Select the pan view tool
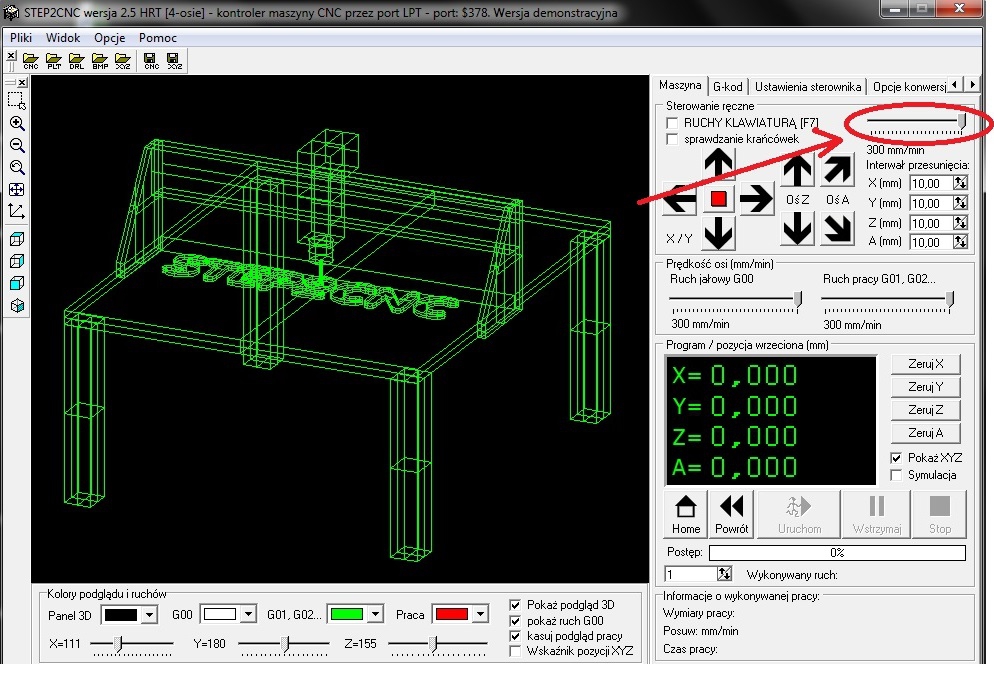The width and height of the screenshot is (994, 682). point(16,190)
